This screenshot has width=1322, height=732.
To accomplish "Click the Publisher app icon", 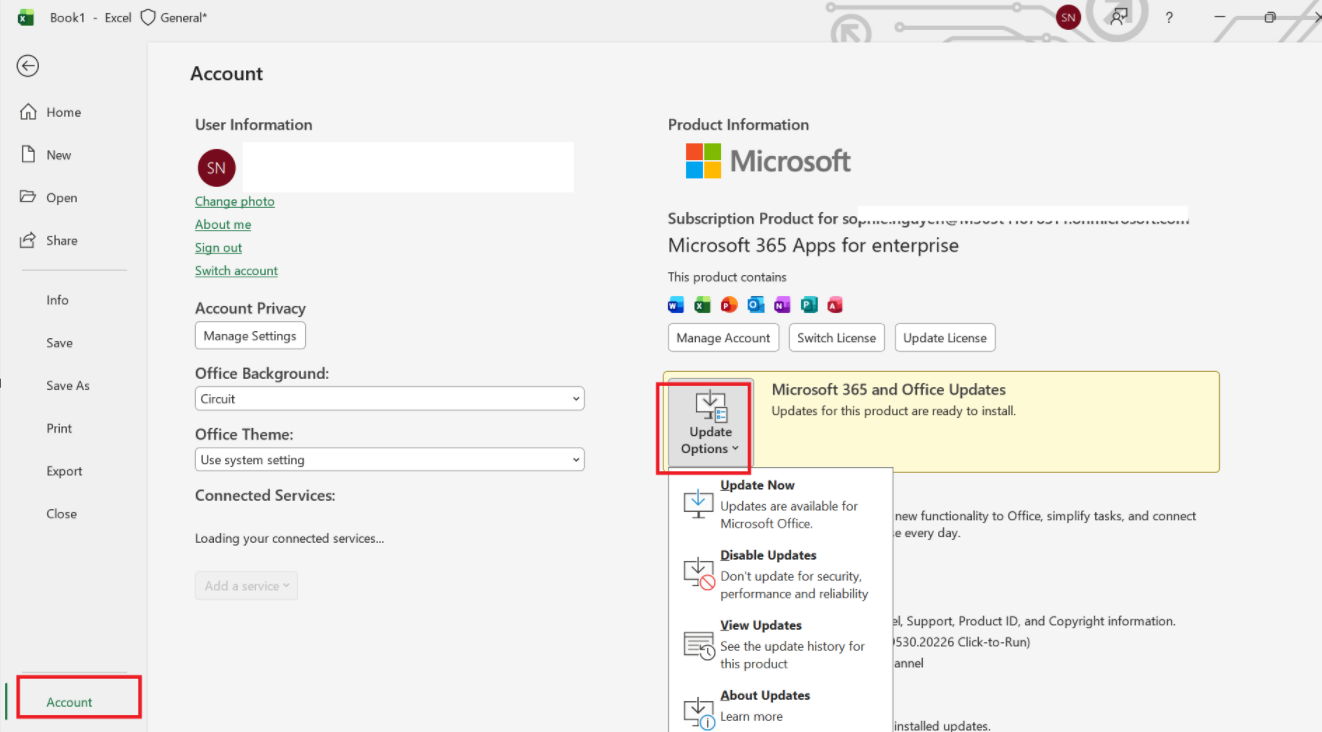I will pyautogui.click(x=809, y=305).
